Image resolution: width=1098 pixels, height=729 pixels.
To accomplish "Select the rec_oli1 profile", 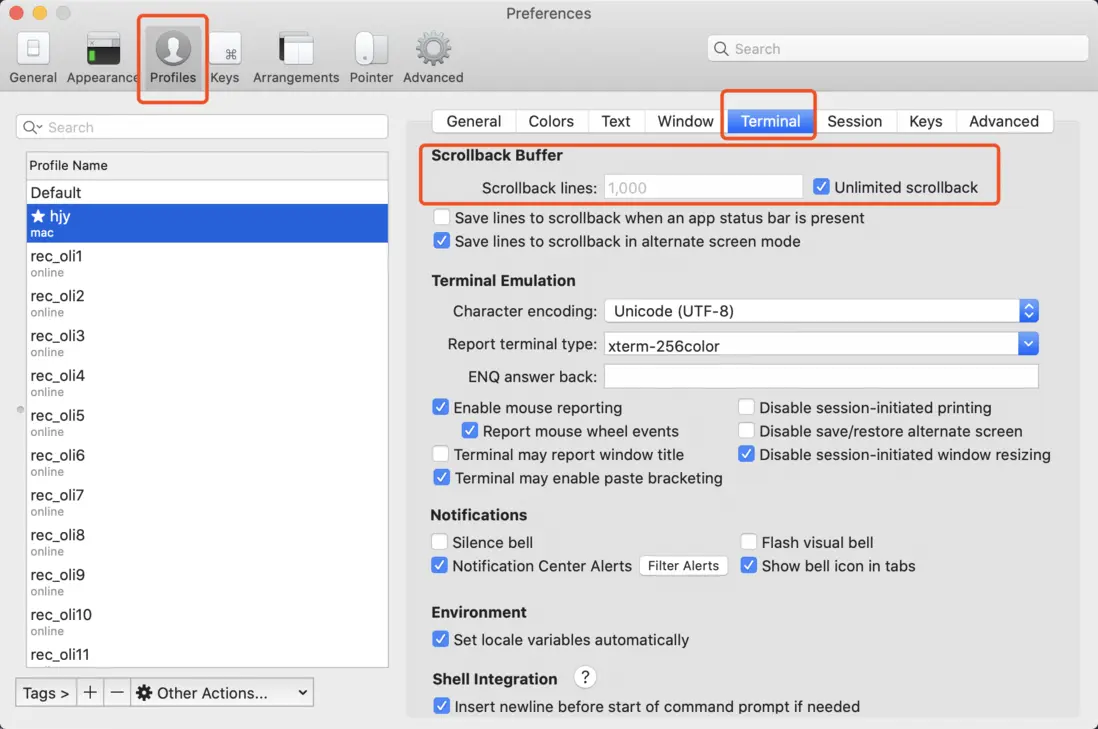I will [x=207, y=263].
